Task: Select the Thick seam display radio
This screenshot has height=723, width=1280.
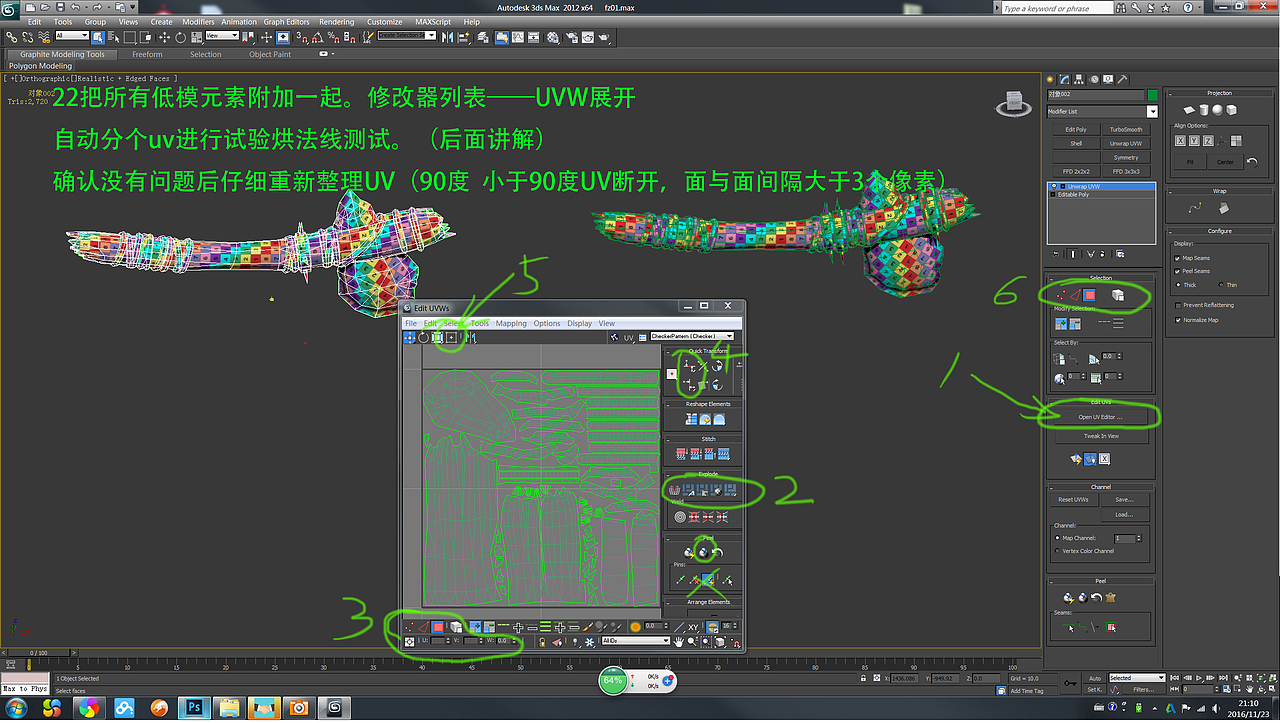Action: [1178, 285]
